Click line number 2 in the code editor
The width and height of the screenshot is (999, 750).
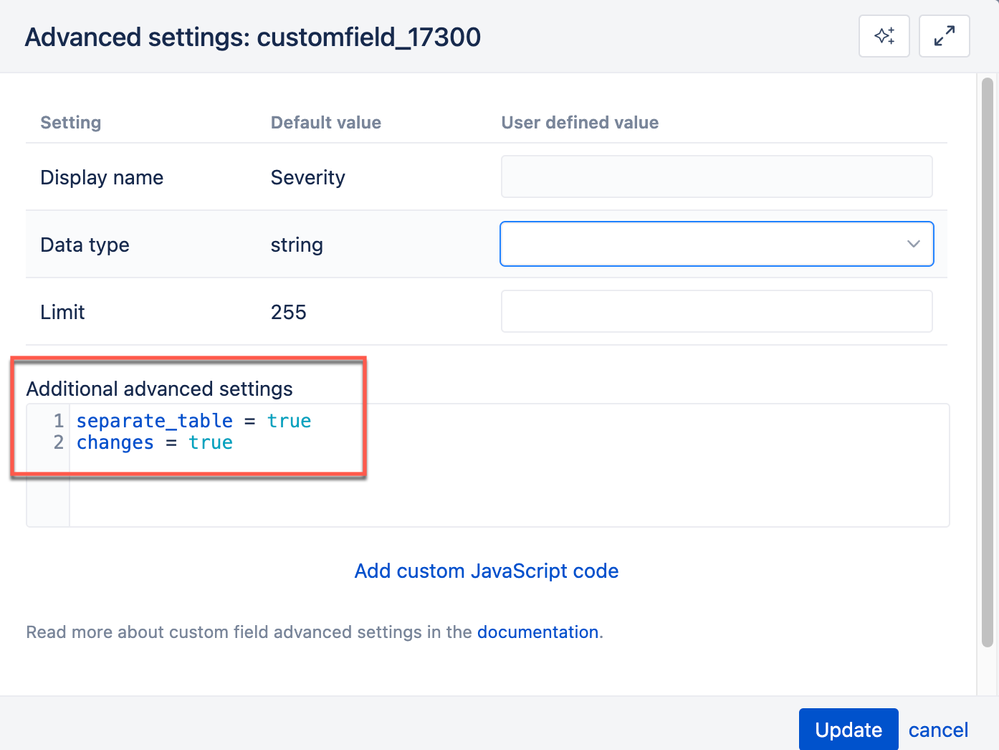click(58, 442)
